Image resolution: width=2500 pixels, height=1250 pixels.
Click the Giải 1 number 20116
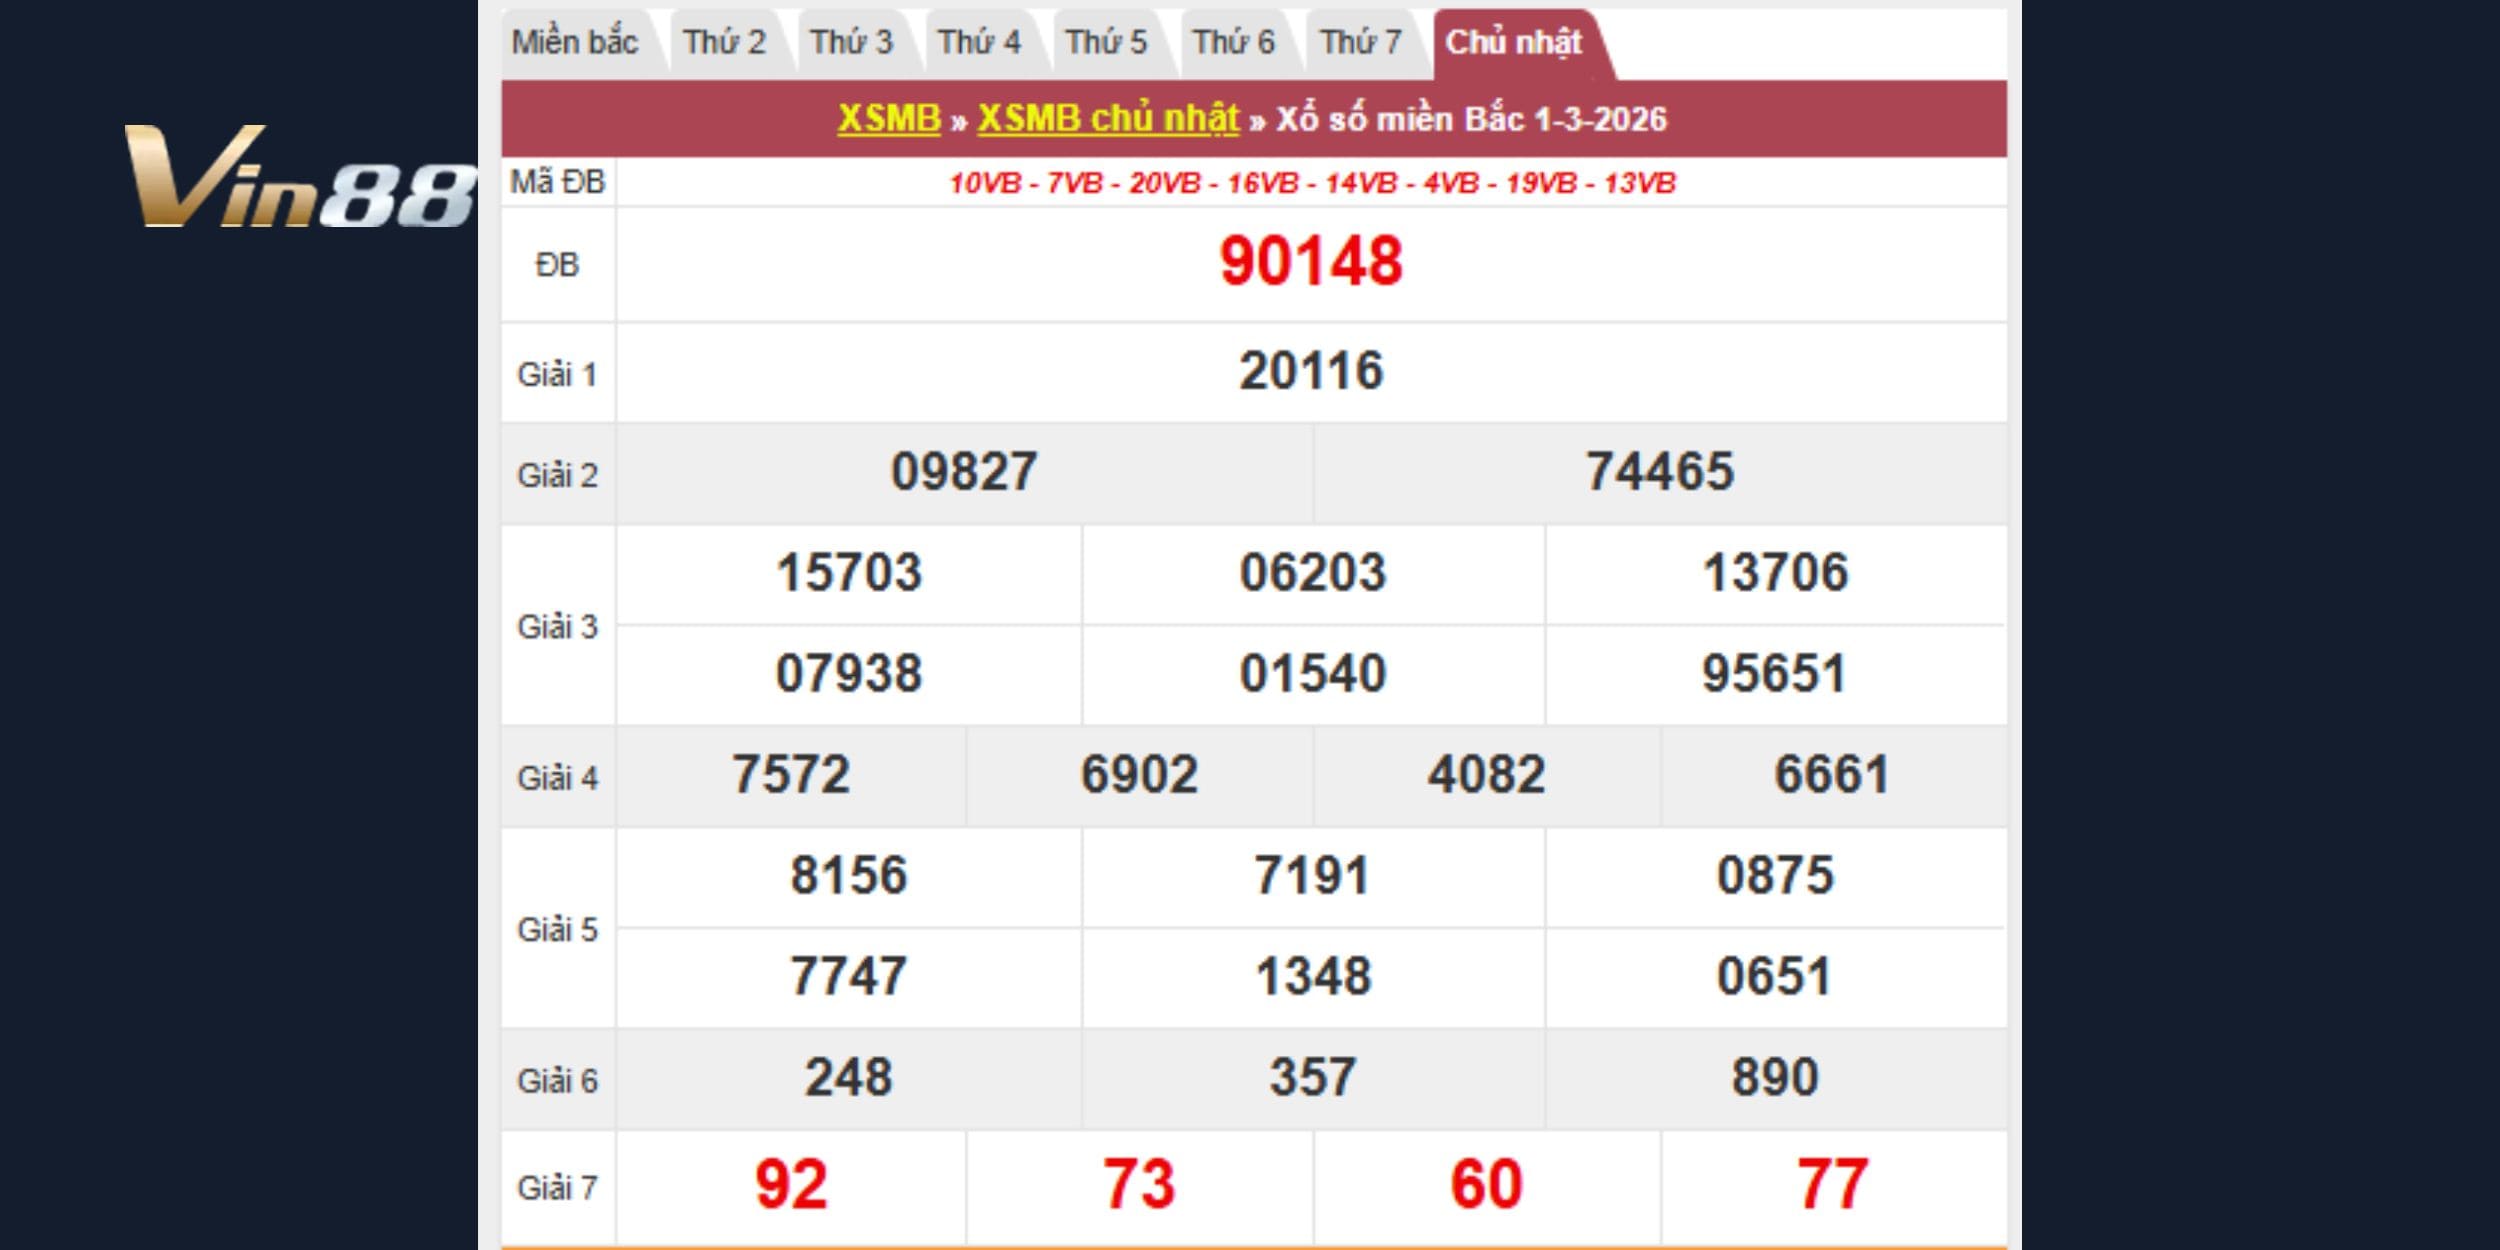coord(1311,371)
